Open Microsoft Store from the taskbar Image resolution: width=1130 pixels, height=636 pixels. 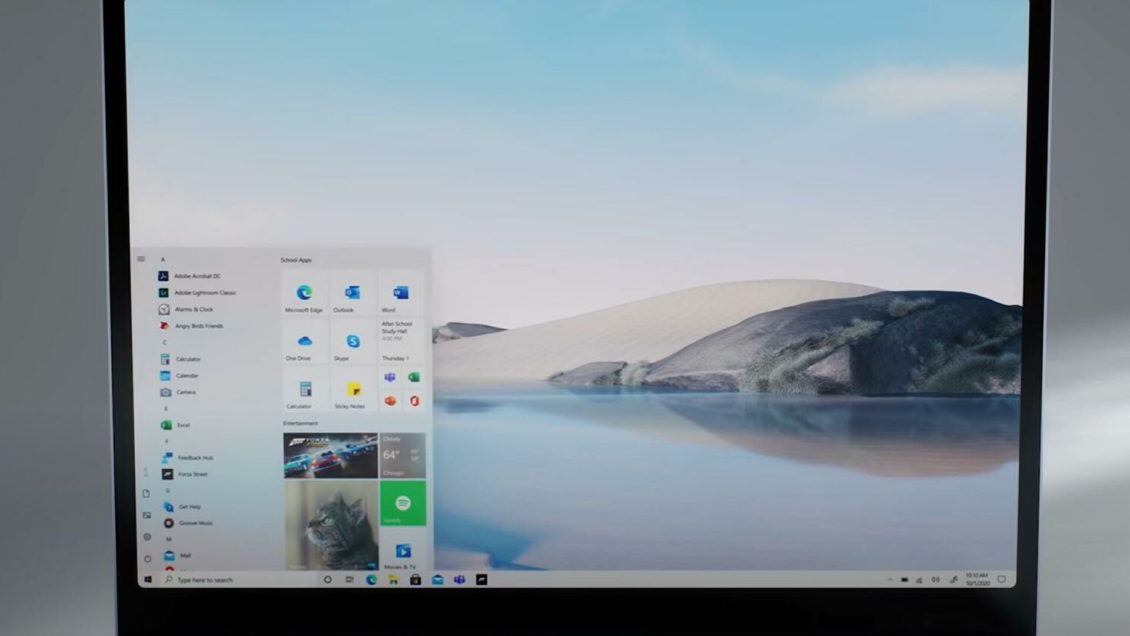[x=415, y=580]
